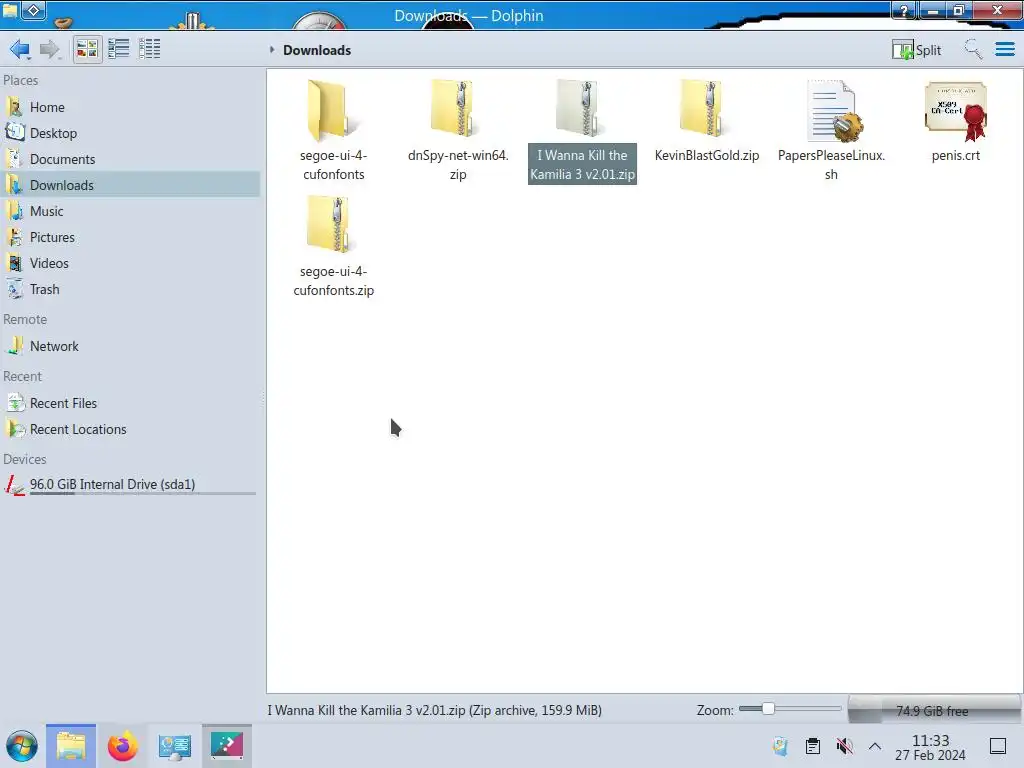The image size is (1024, 768).
Task: Open Videos in Places panel
Action: click(131, 263)
